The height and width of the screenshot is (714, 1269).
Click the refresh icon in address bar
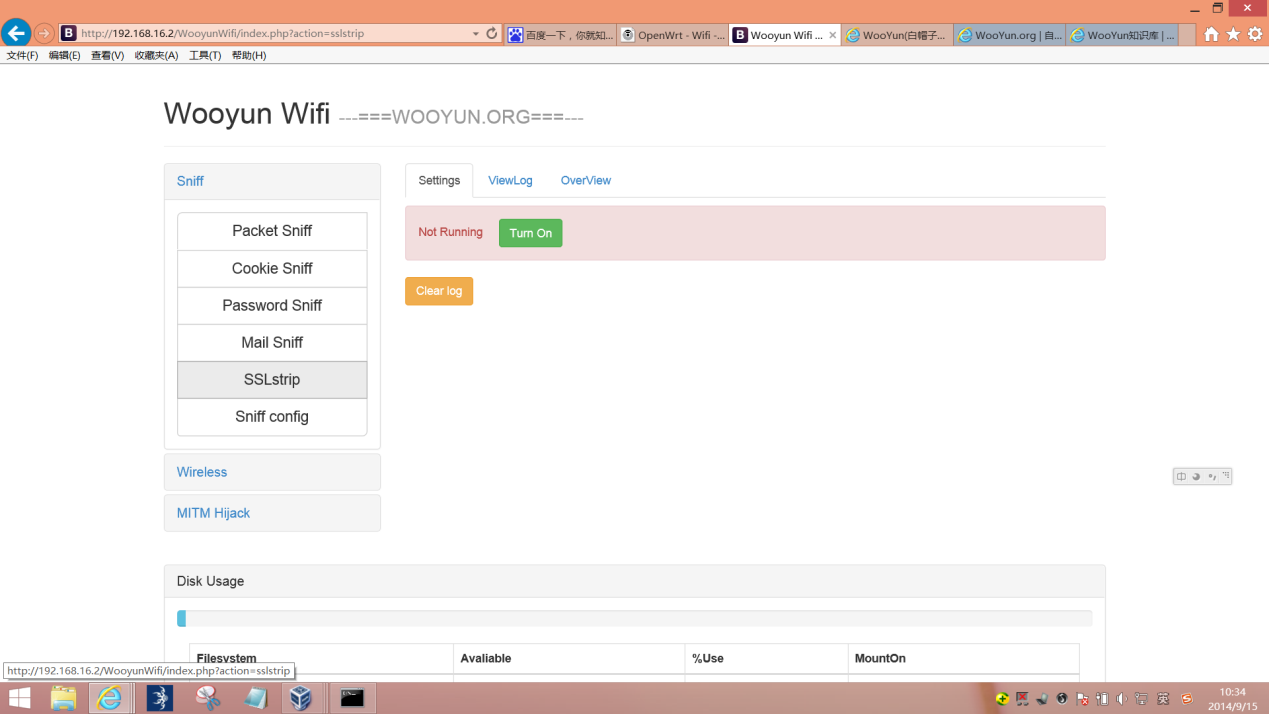point(492,33)
